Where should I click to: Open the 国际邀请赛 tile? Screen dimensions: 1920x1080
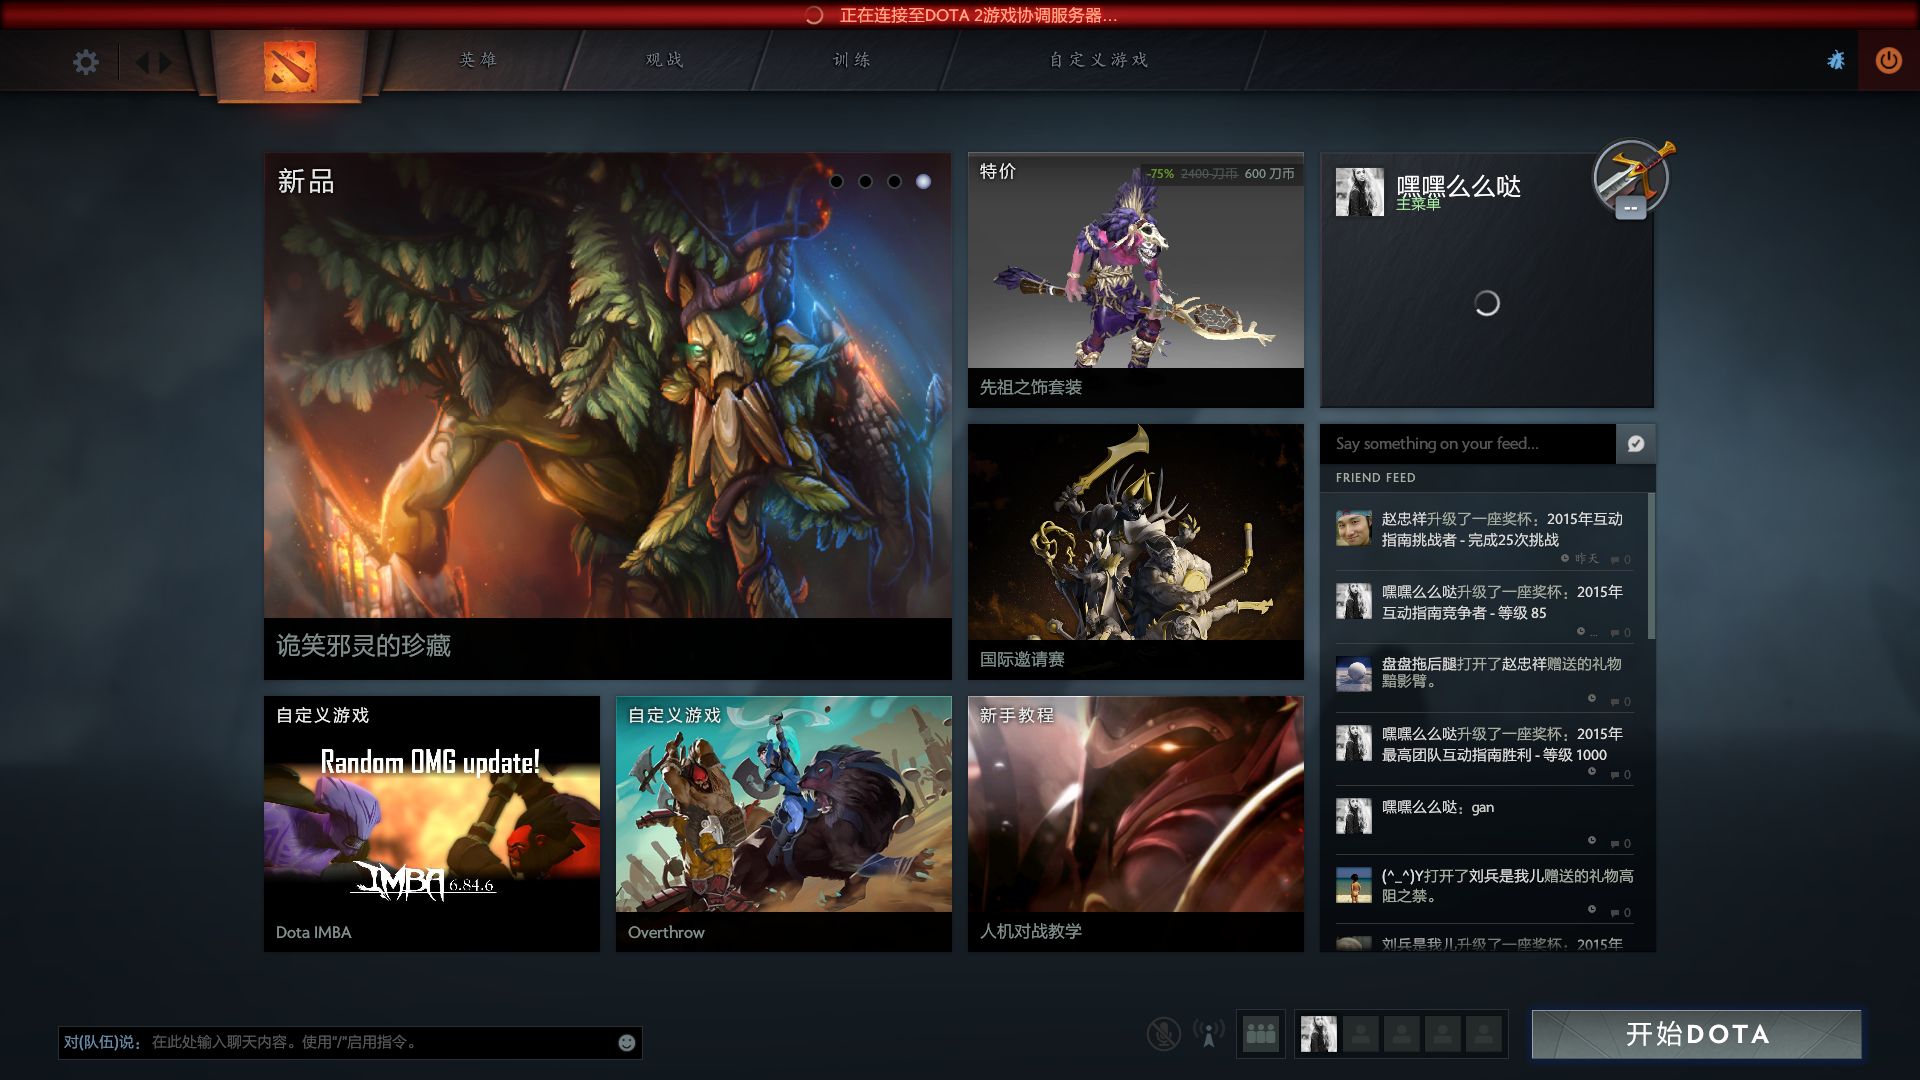(x=1136, y=552)
